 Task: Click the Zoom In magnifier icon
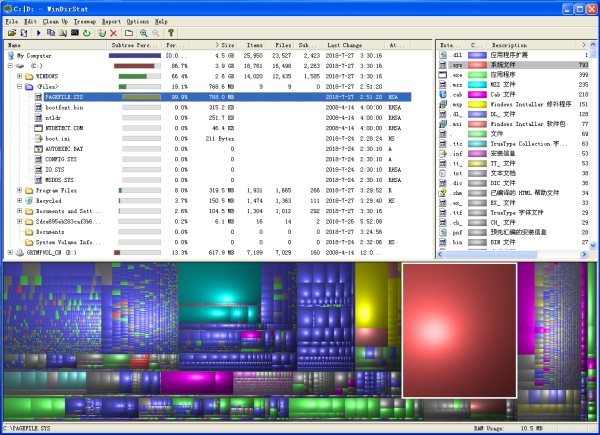point(141,33)
